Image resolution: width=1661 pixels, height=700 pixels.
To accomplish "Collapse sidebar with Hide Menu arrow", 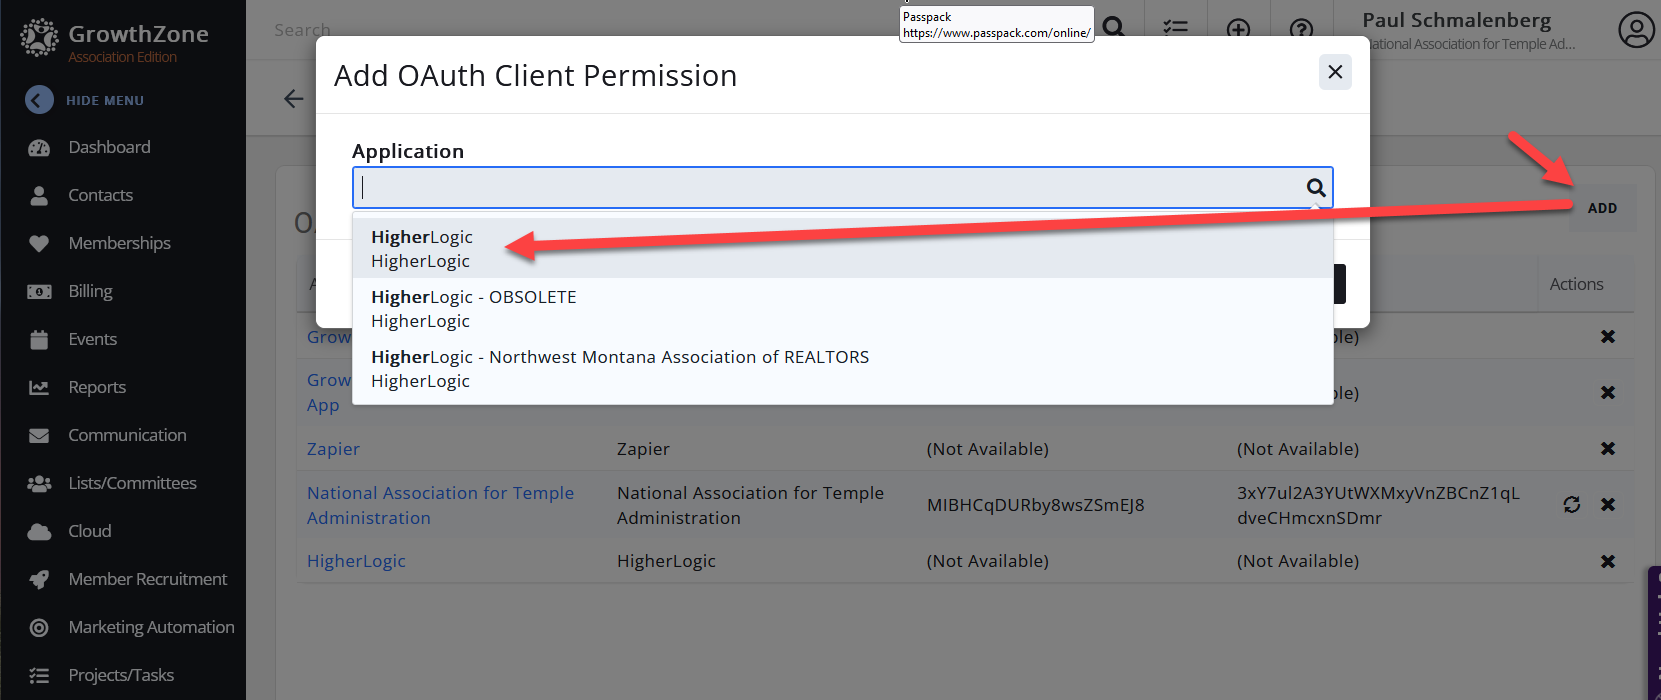I will point(39,100).
